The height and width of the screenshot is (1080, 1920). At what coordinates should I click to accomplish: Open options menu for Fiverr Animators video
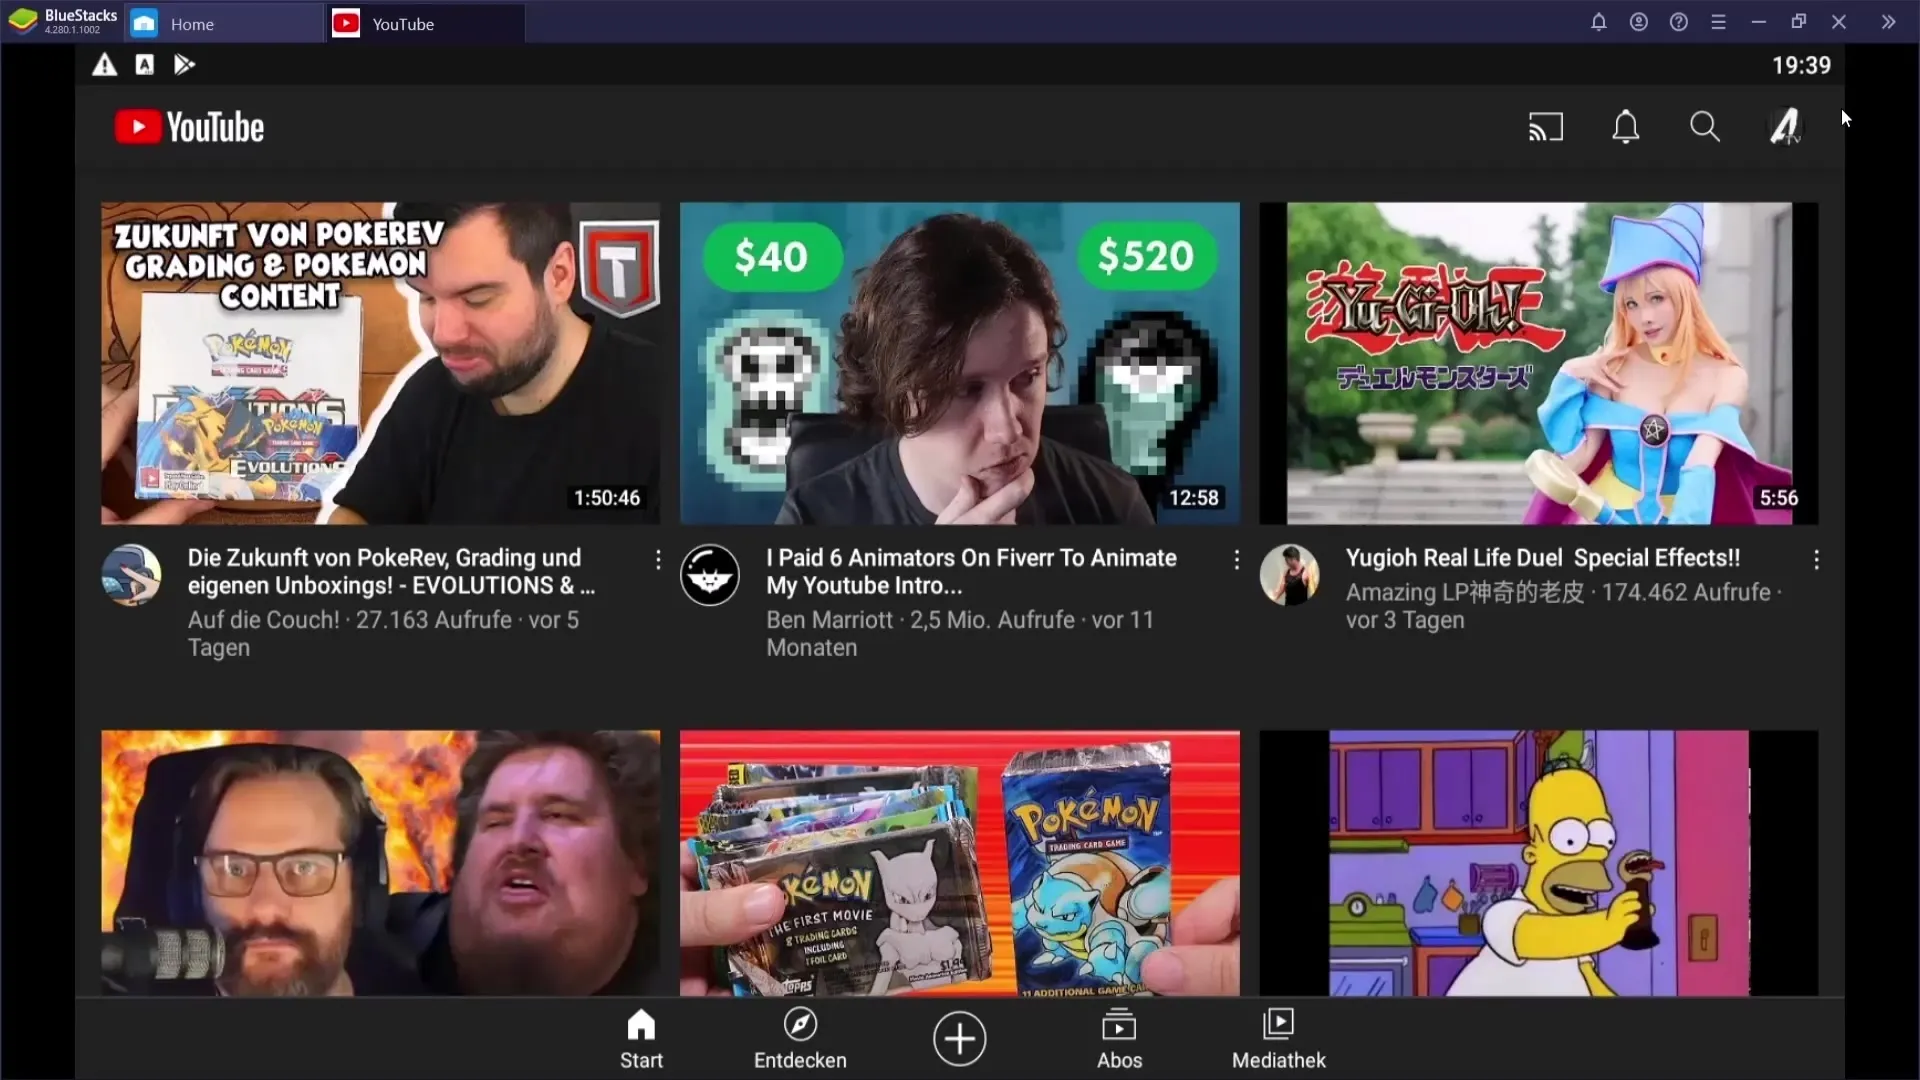tap(1237, 560)
